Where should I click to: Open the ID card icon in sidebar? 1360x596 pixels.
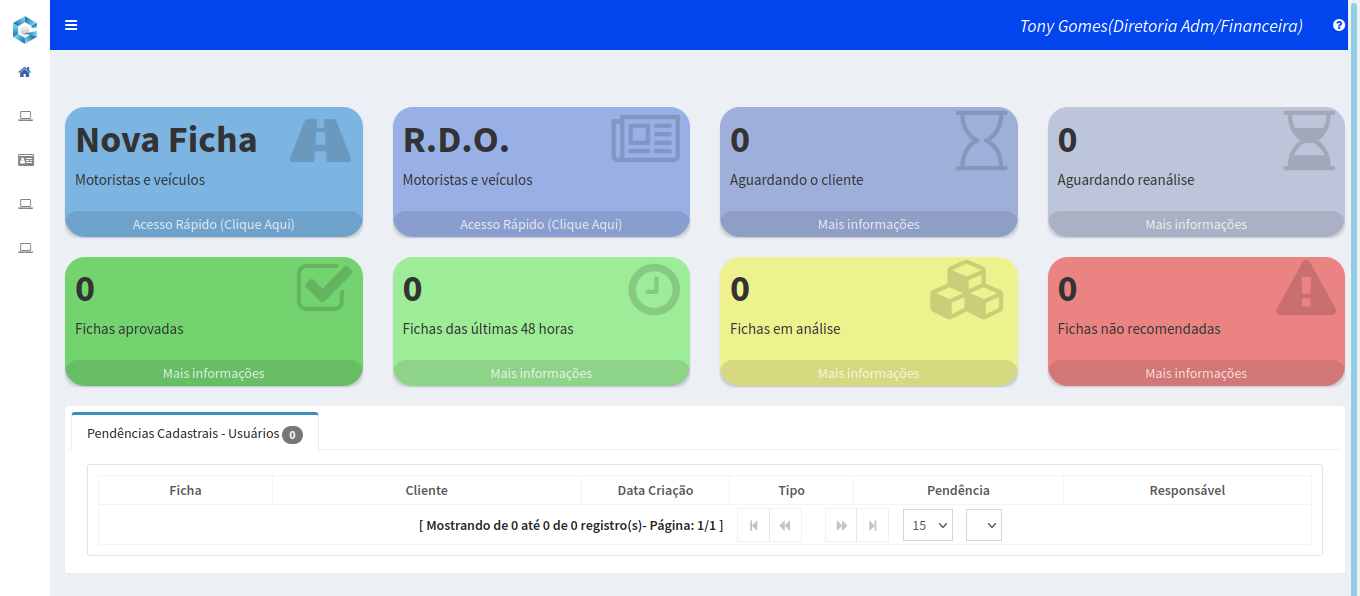(25, 160)
